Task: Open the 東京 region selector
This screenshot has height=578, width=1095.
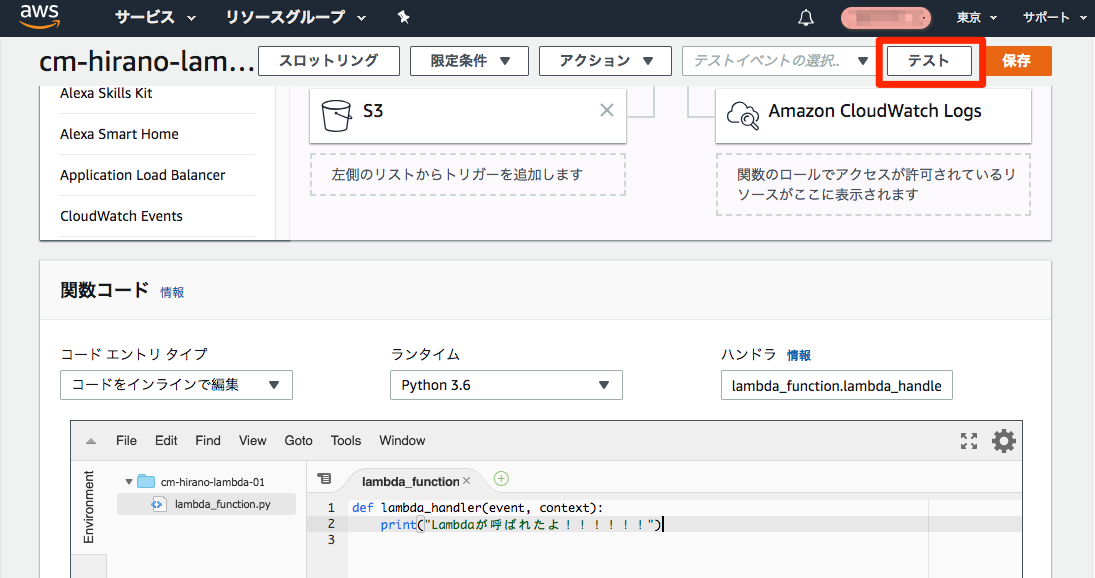Action: pyautogui.click(x=976, y=17)
